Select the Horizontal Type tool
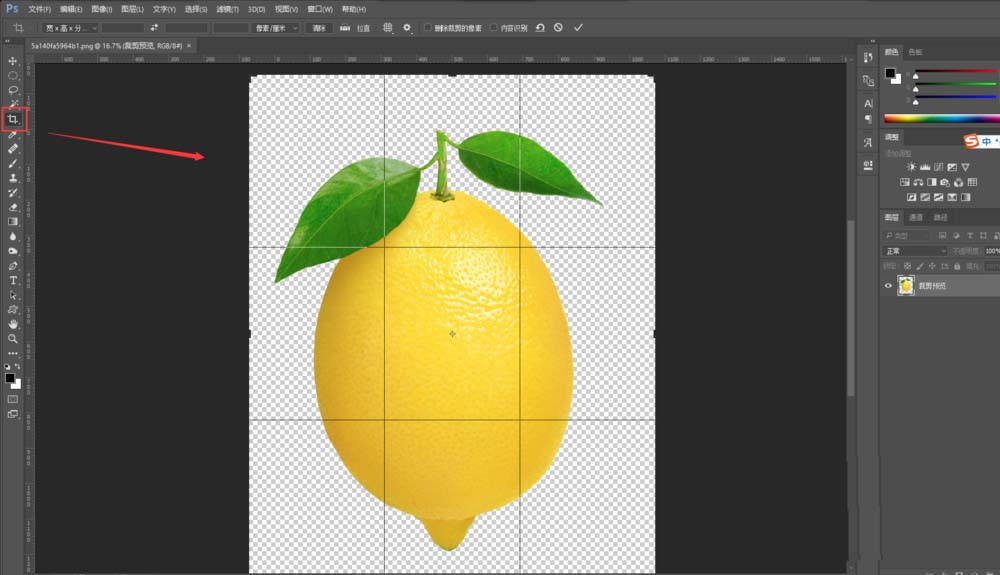Screen dimensions: 1000x575 pyautogui.click(x=13, y=280)
